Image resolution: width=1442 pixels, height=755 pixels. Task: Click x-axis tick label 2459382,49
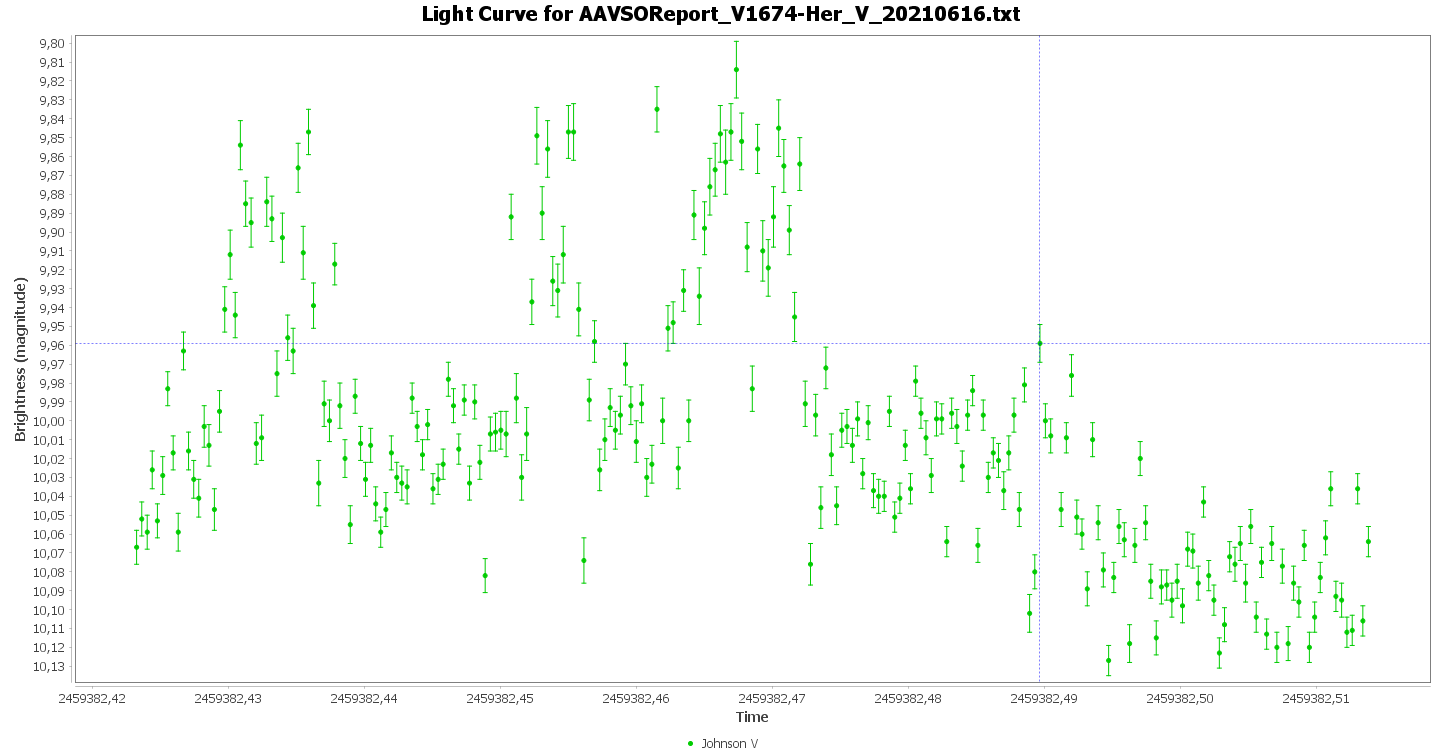1043,698
